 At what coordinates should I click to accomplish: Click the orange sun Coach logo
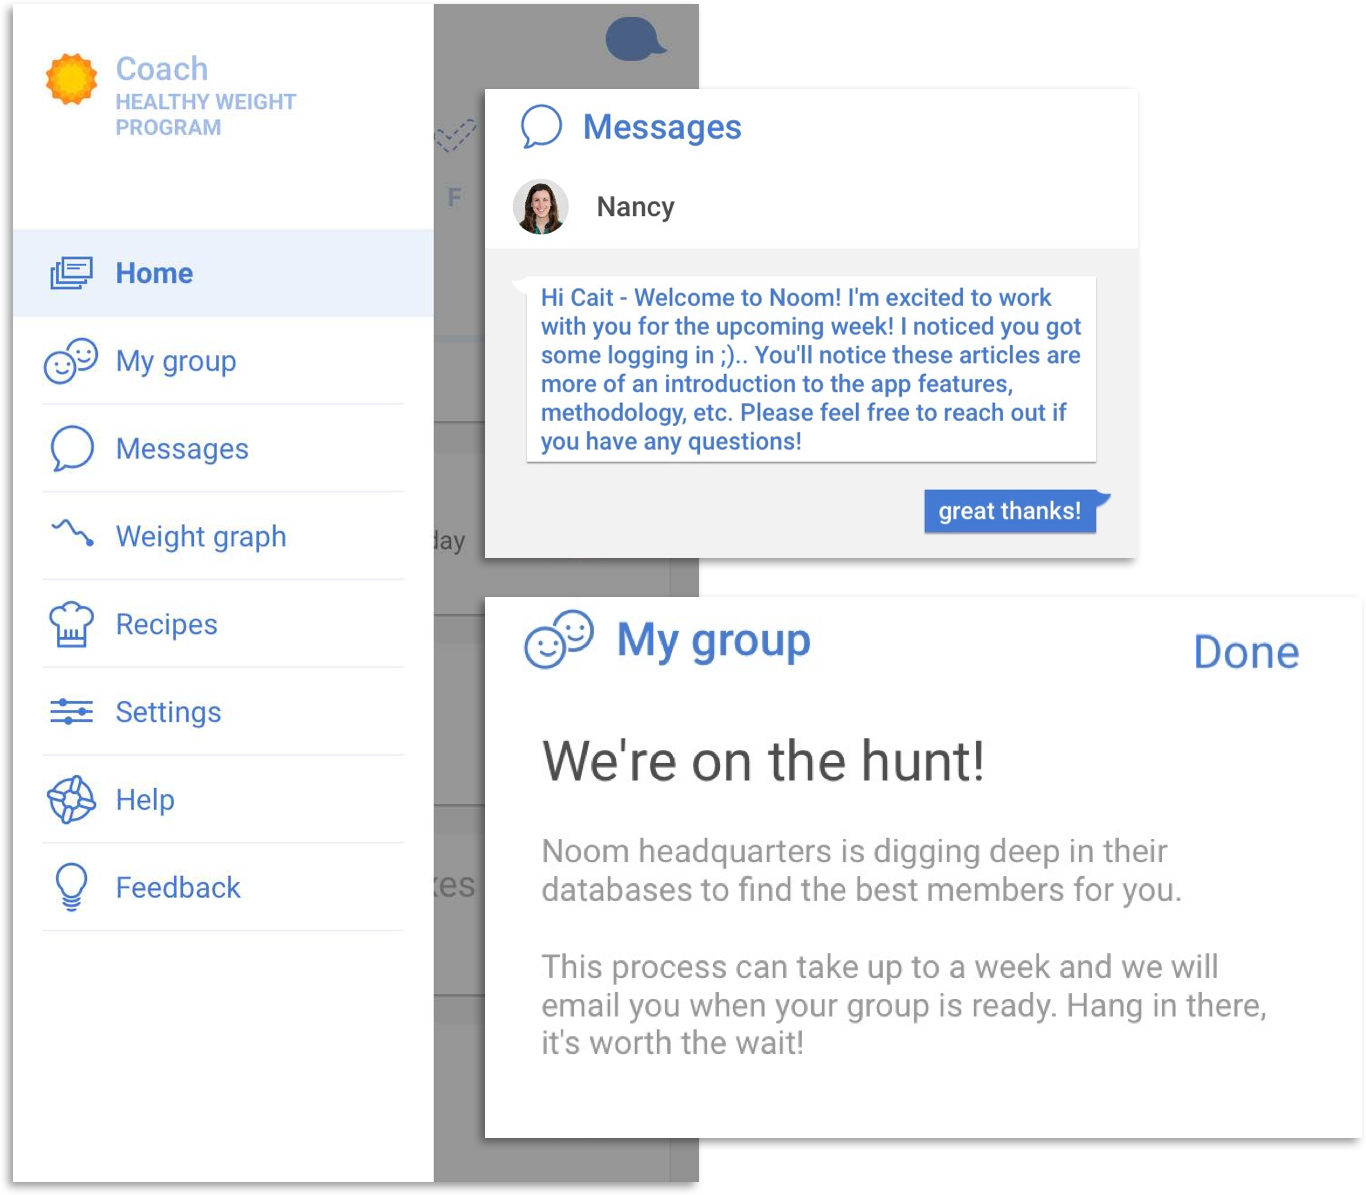72,79
